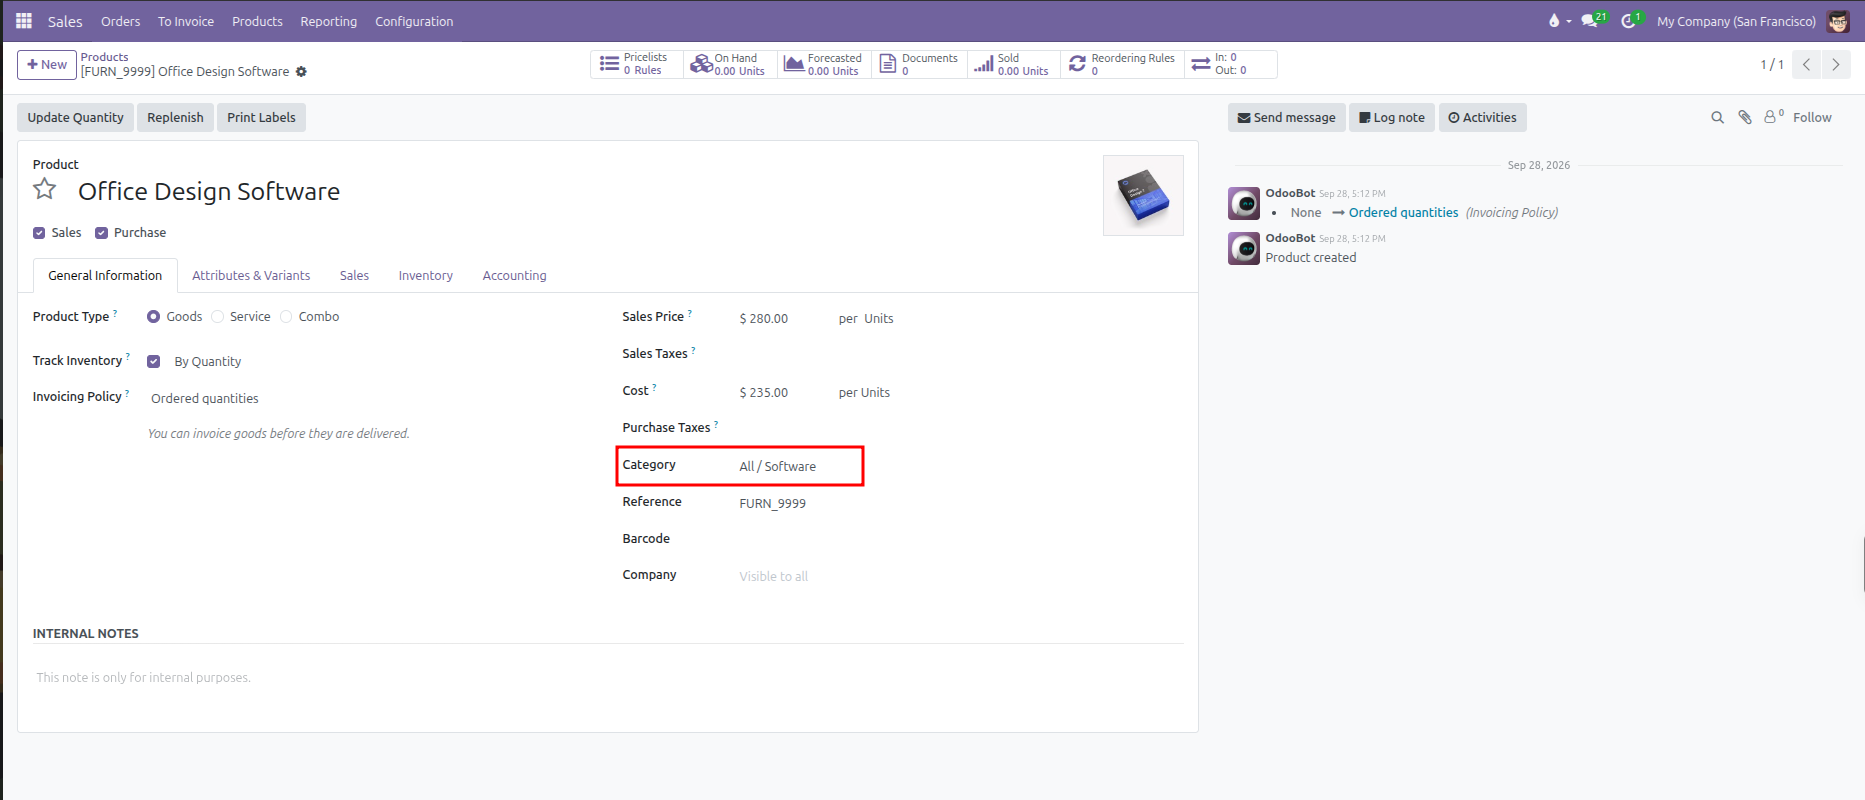Click the Send message button

[x=1286, y=118]
